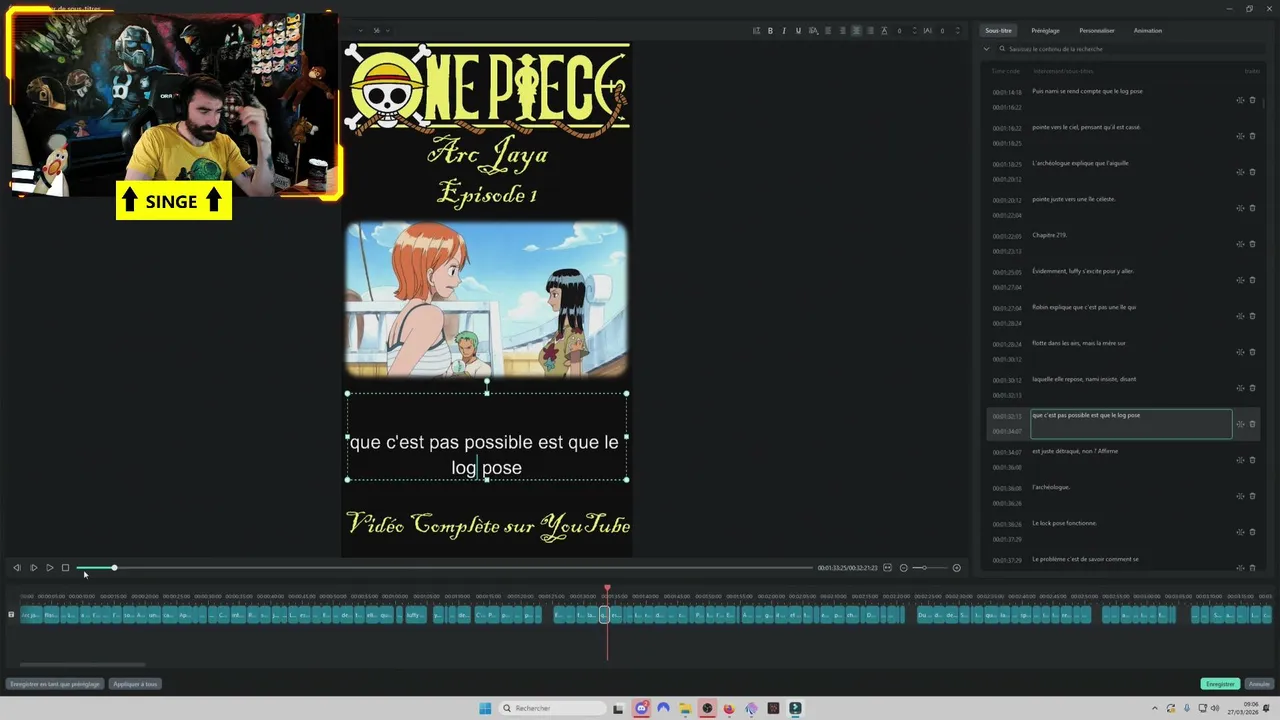
Task: Select the highlighted center alignment icon
Action: (856, 31)
